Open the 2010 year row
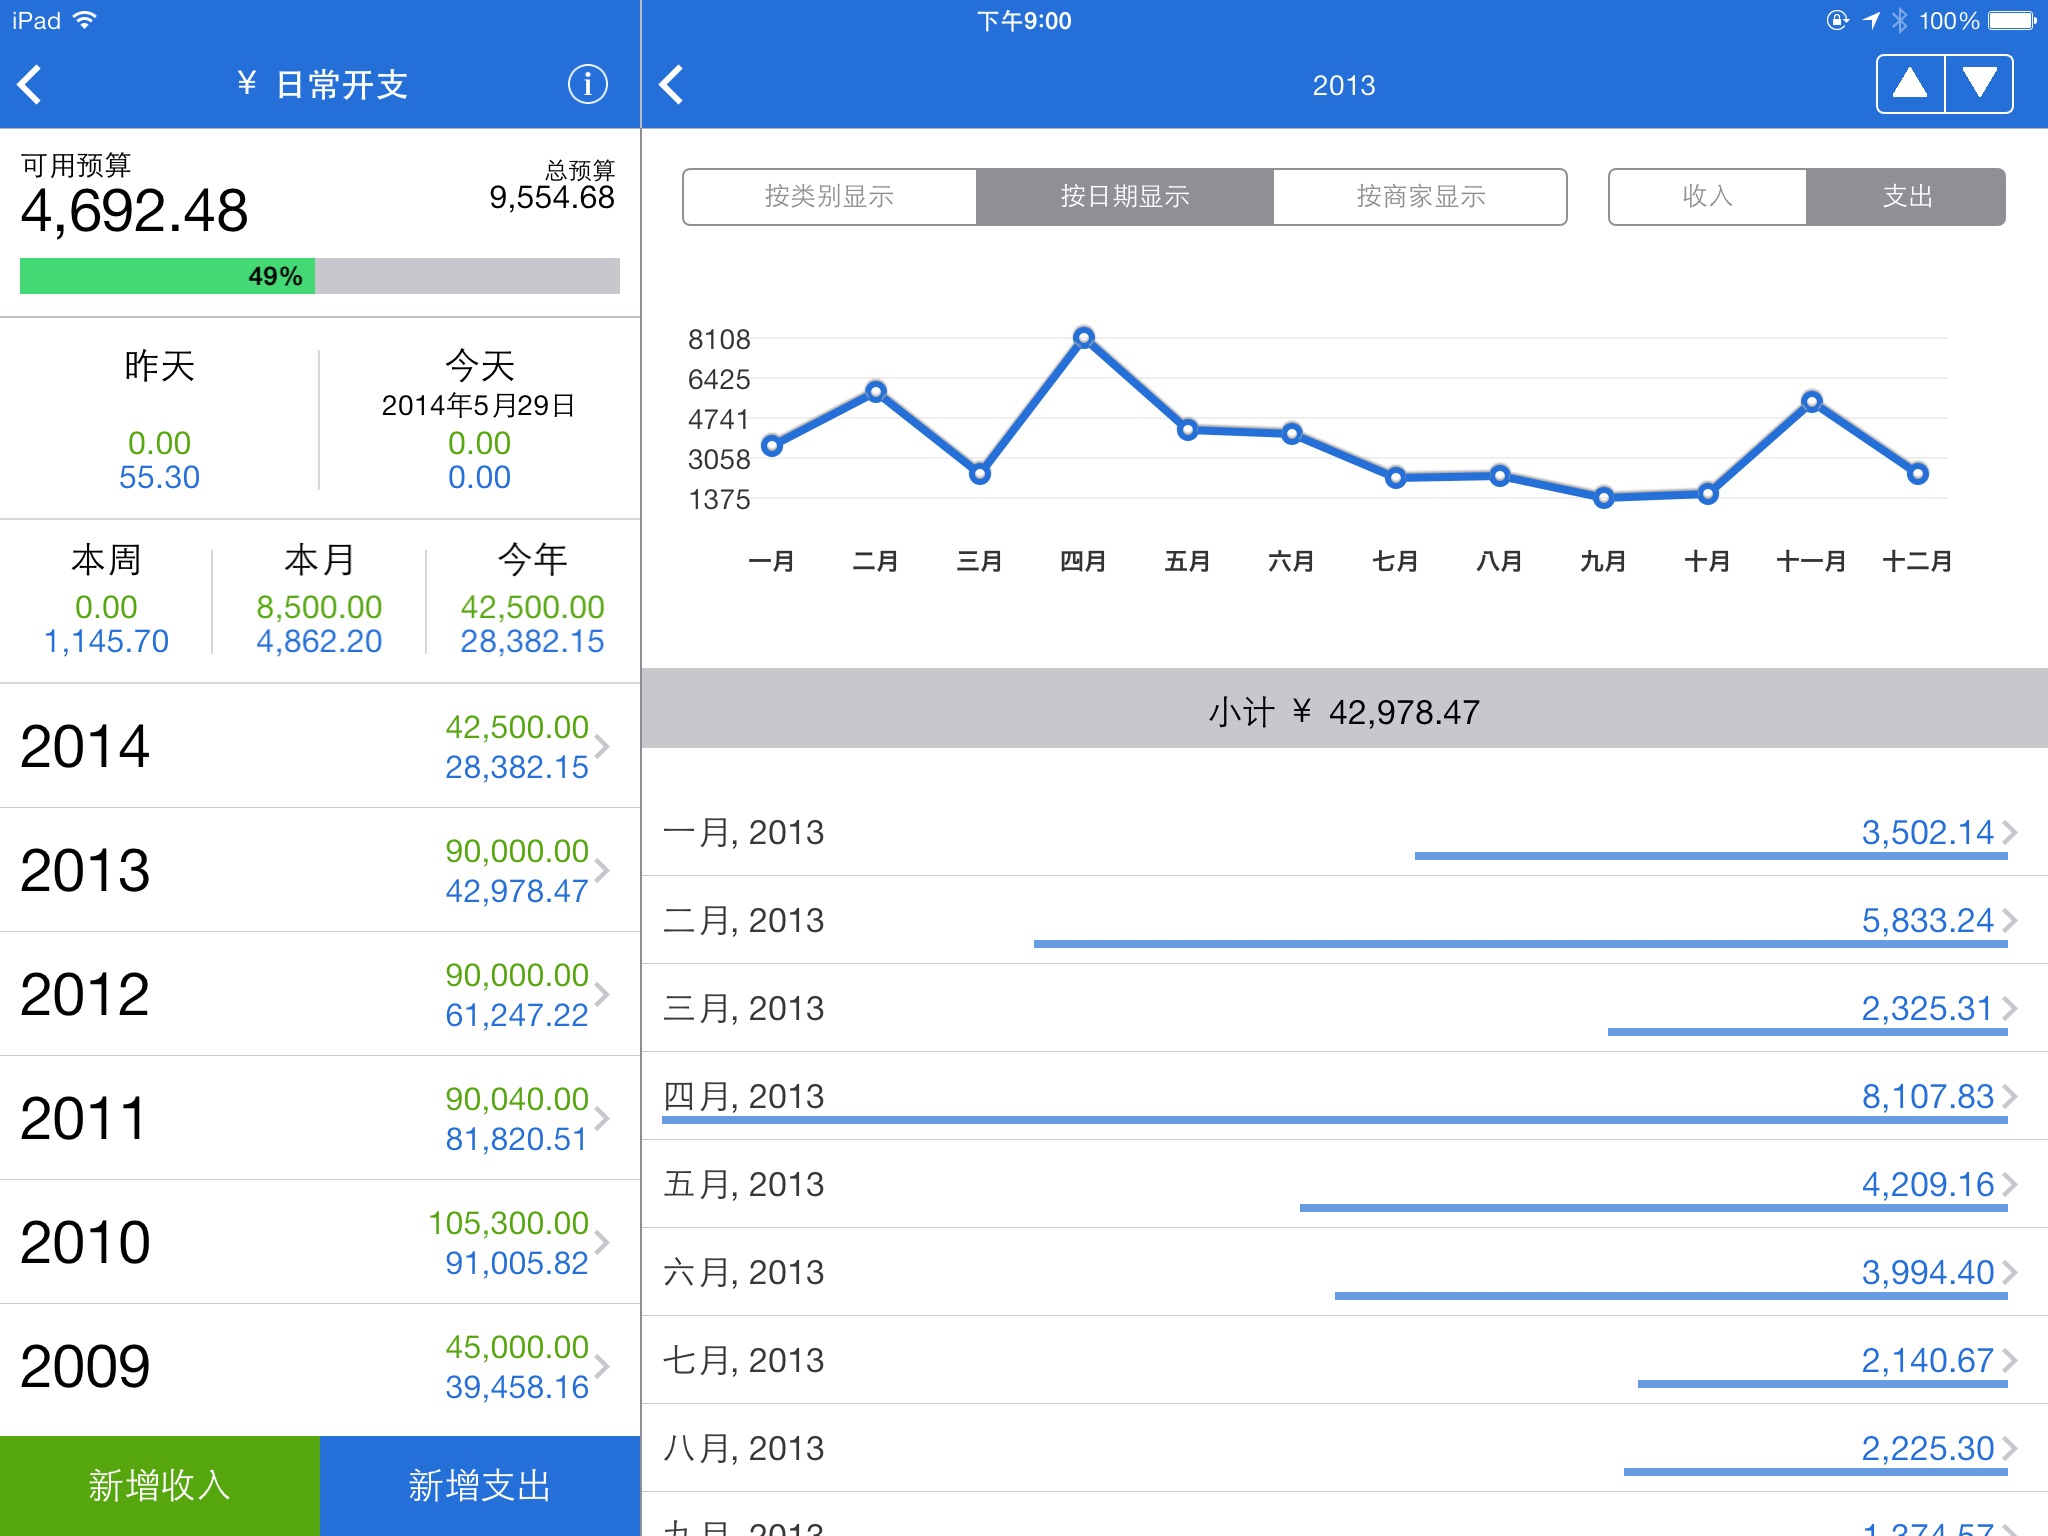 pyautogui.click(x=320, y=1242)
